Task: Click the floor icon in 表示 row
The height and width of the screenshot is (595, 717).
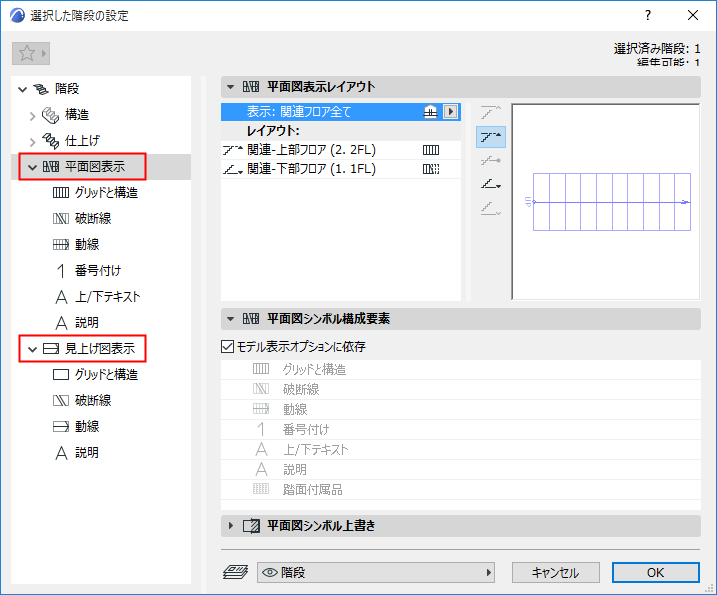Action: [430, 112]
